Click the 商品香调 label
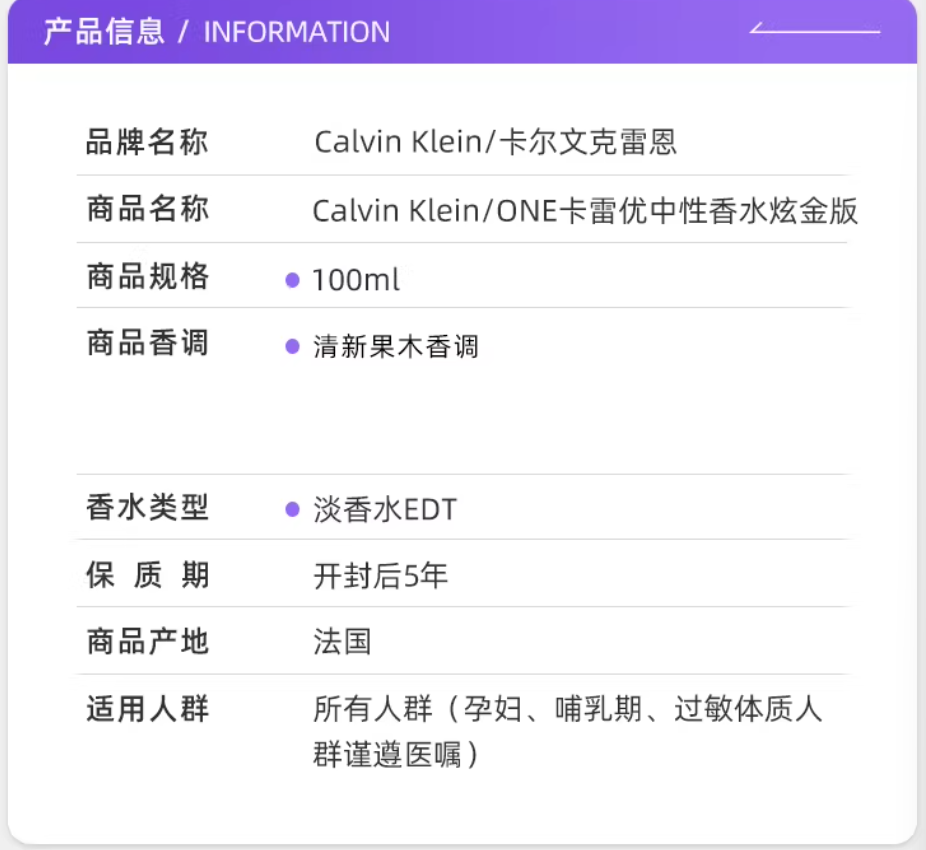This screenshot has height=850, width=926. [x=147, y=343]
